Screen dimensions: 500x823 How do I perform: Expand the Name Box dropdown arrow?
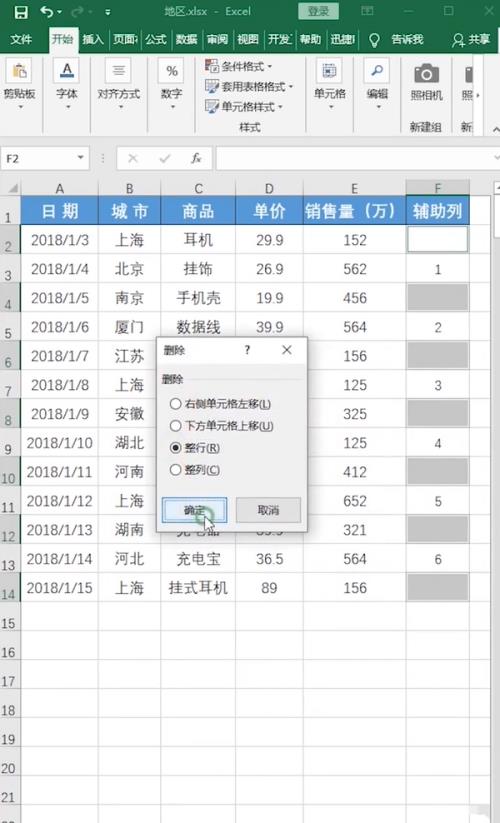pos(80,157)
